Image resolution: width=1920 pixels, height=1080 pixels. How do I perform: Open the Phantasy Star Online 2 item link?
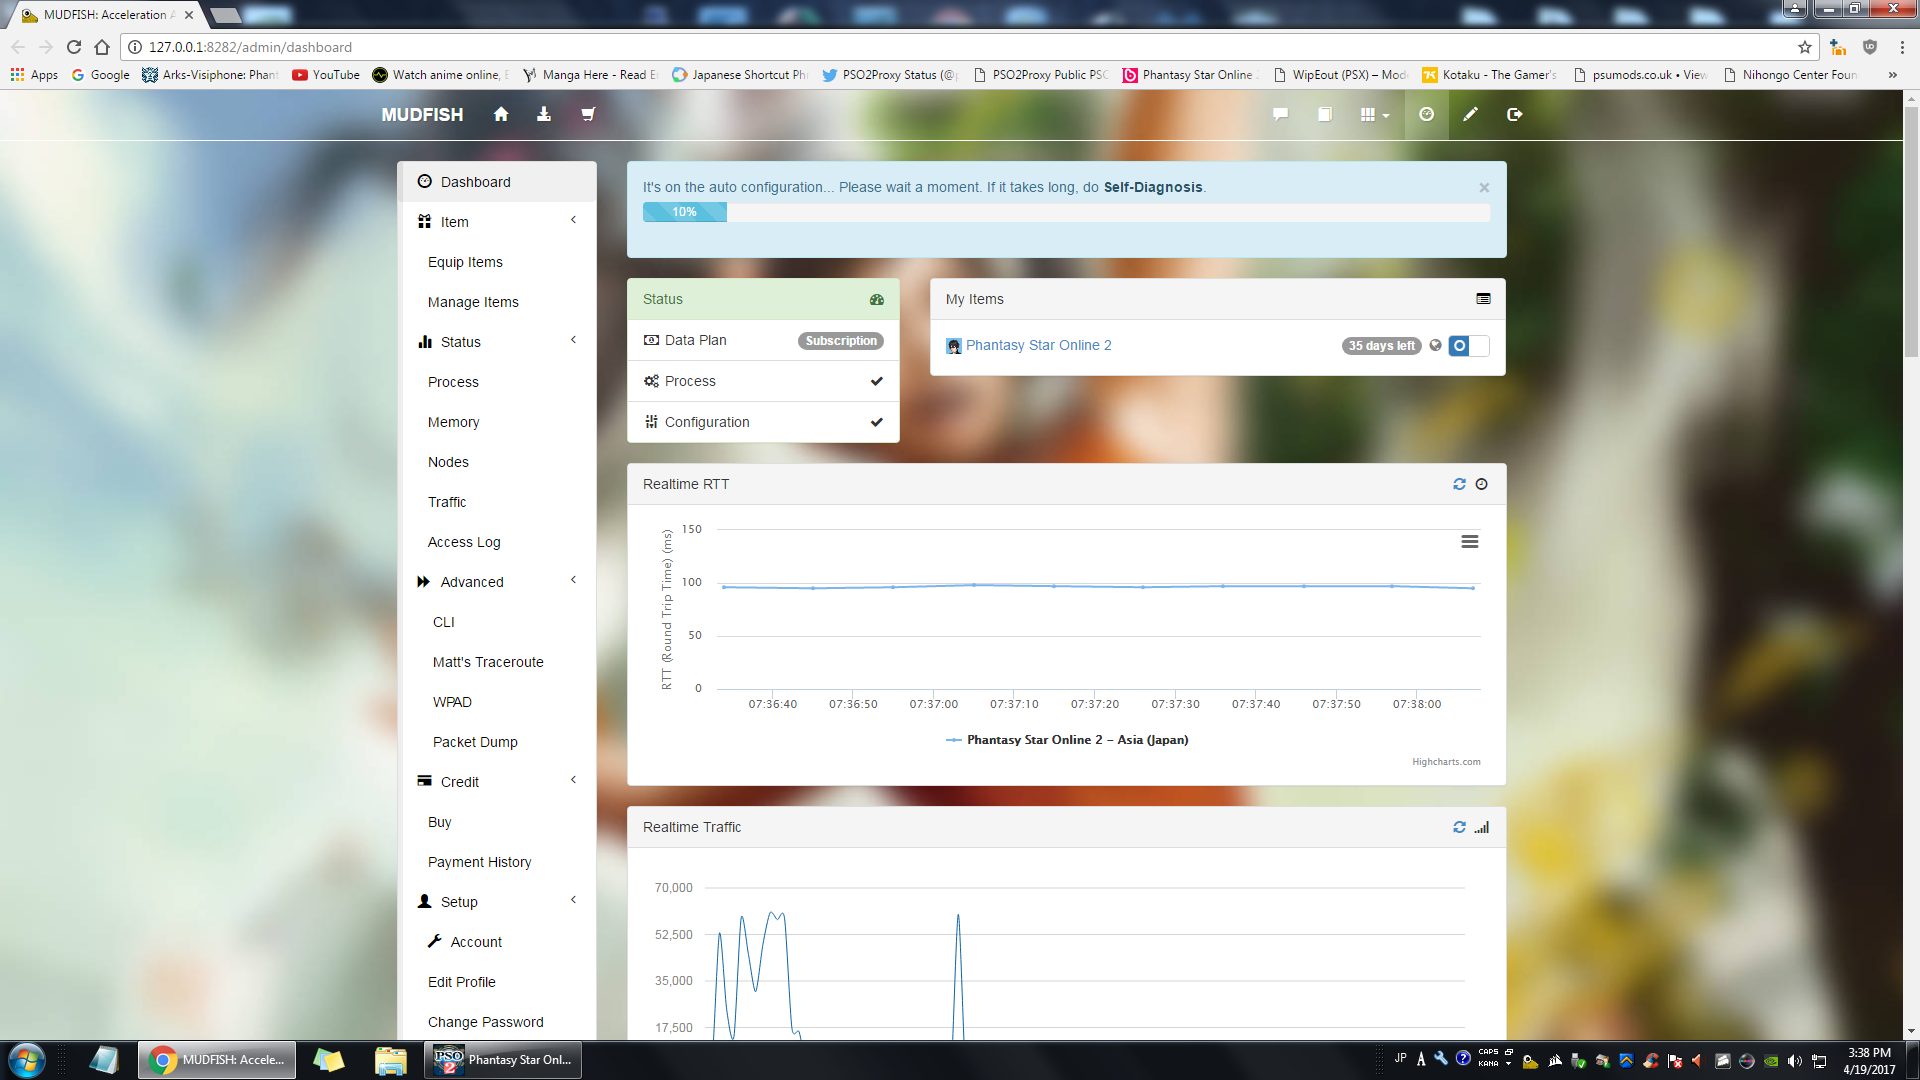click(1038, 345)
